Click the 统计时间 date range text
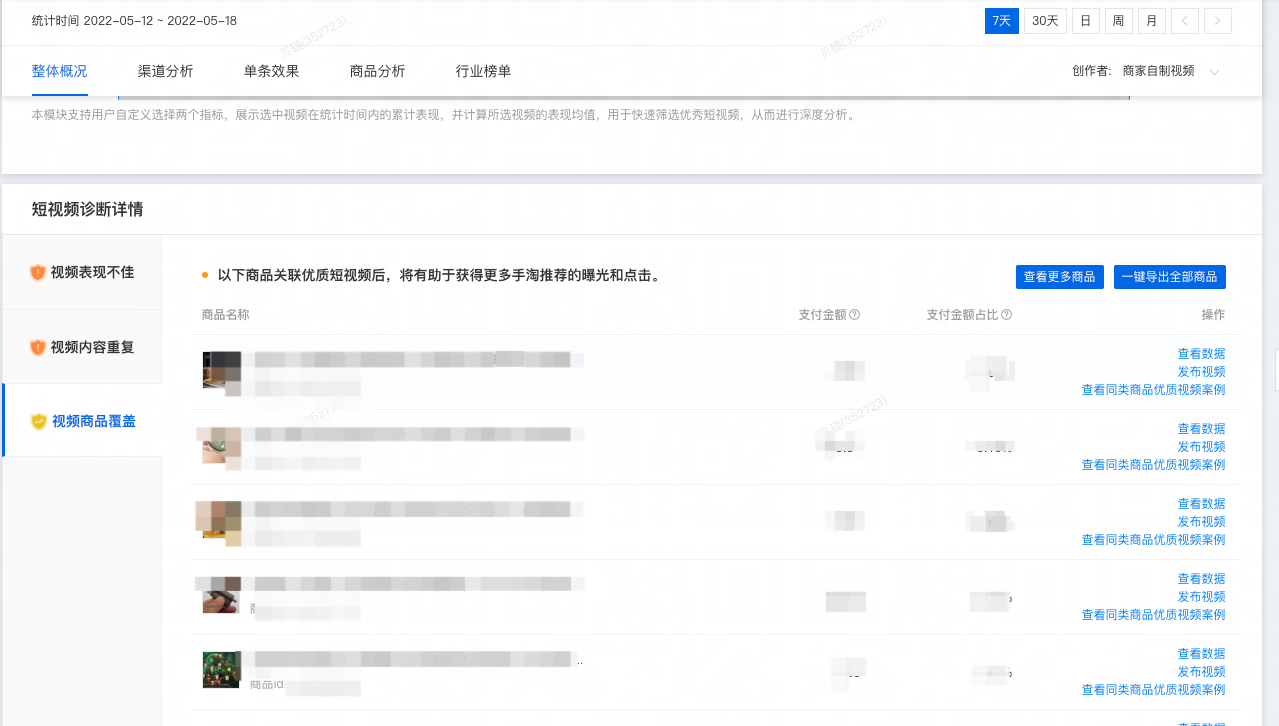Screen dimensions: 1279x726 (134, 21)
